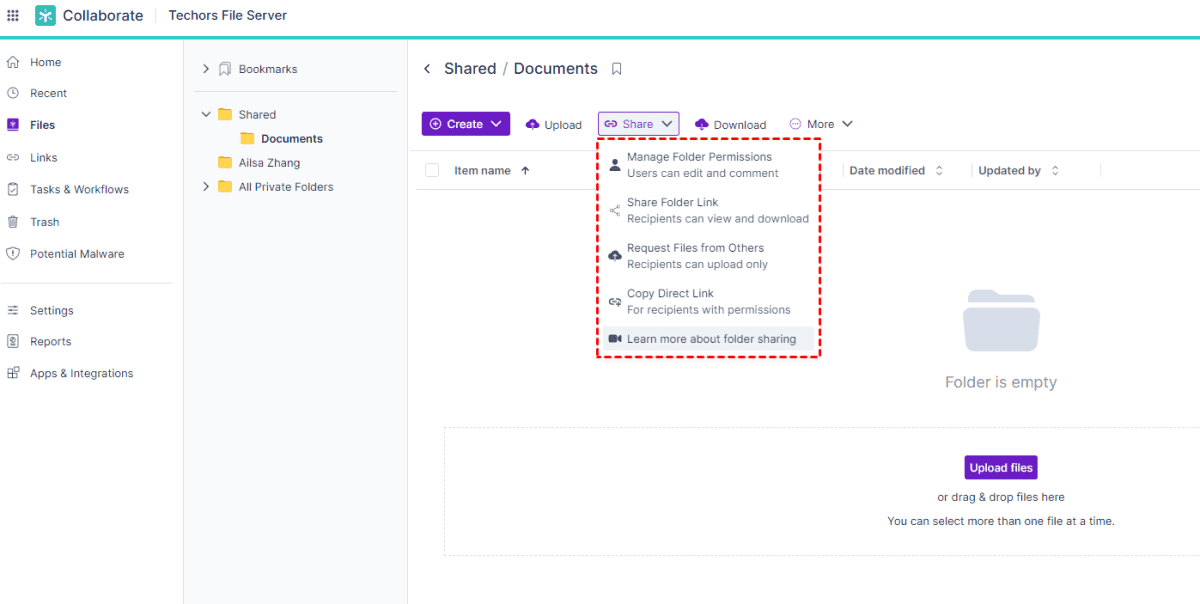Viewport: 1200px width, 604px height.
Task: Select the Ailsa Zhang folder label
Action: coord(269,162)
